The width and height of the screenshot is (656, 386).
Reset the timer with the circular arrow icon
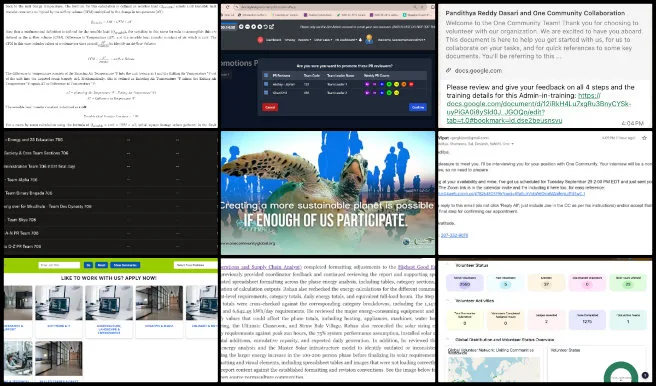266,27
